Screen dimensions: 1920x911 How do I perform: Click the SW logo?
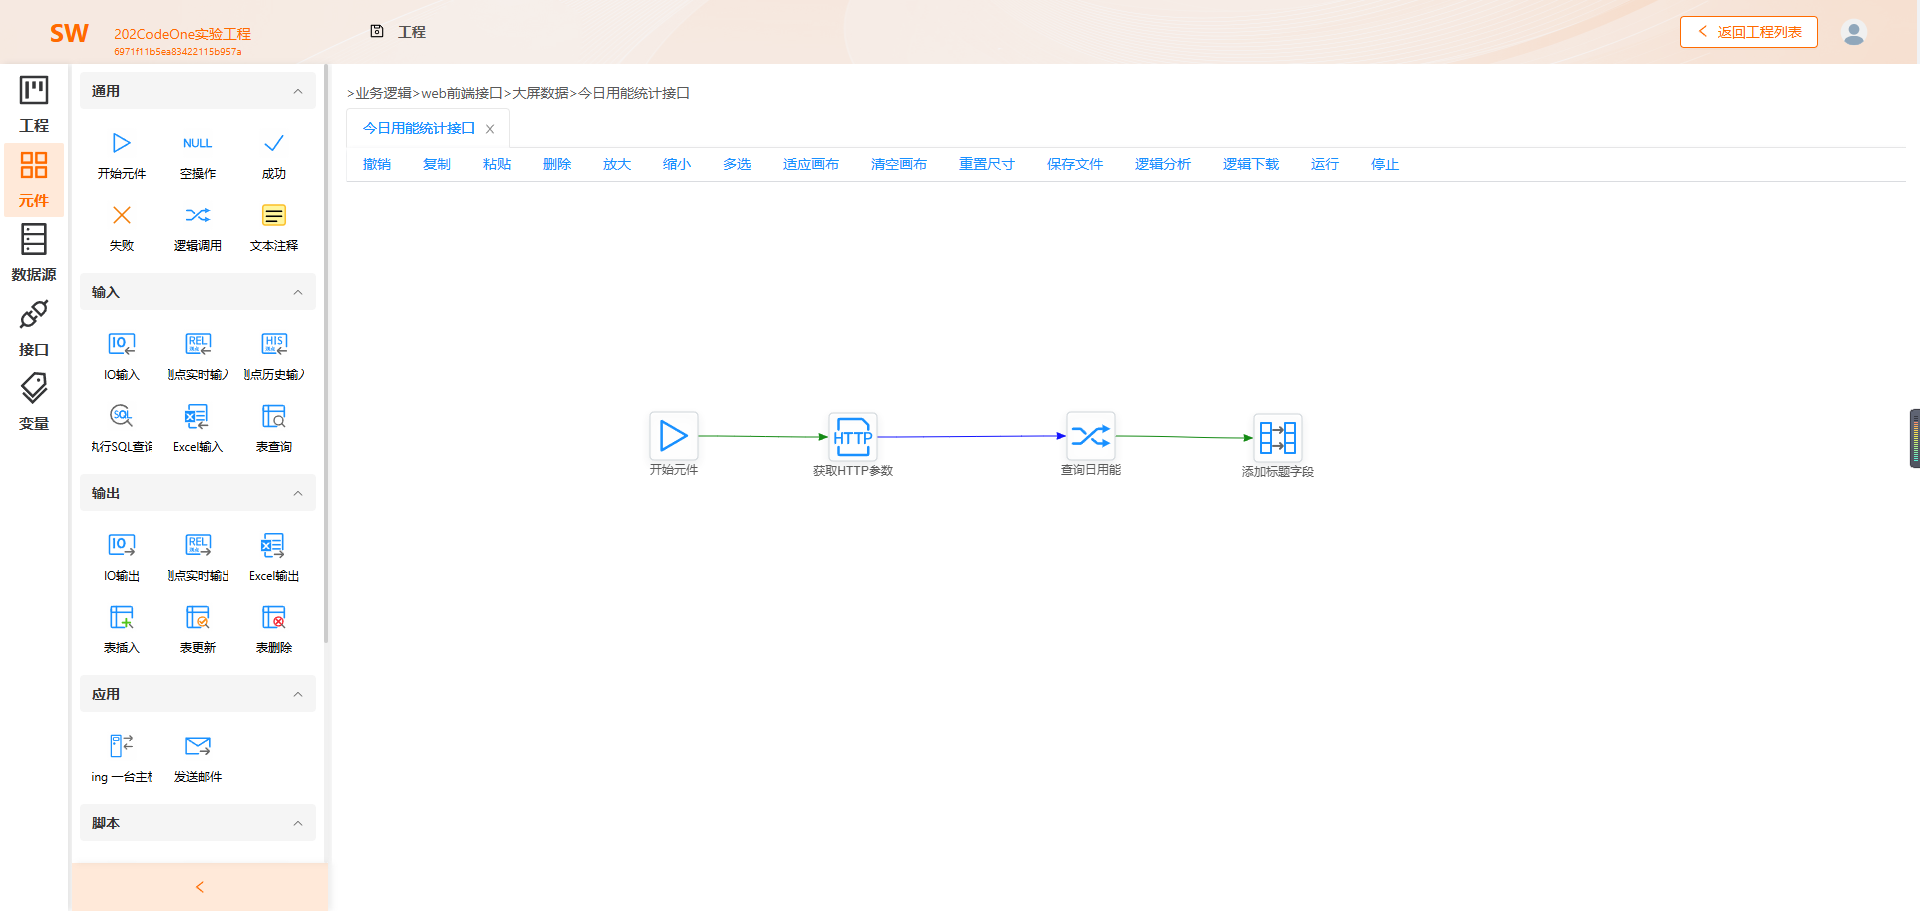click(69, 33)
